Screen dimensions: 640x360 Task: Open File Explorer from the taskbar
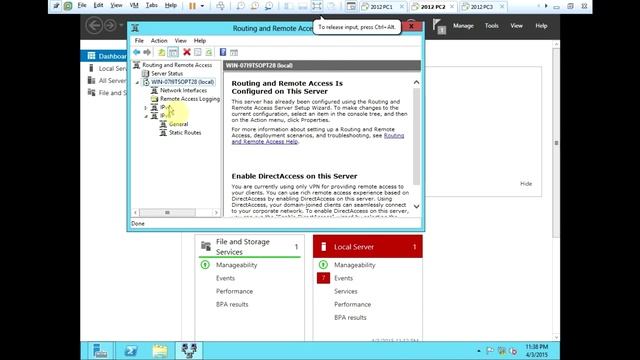[x=160, y=351]
